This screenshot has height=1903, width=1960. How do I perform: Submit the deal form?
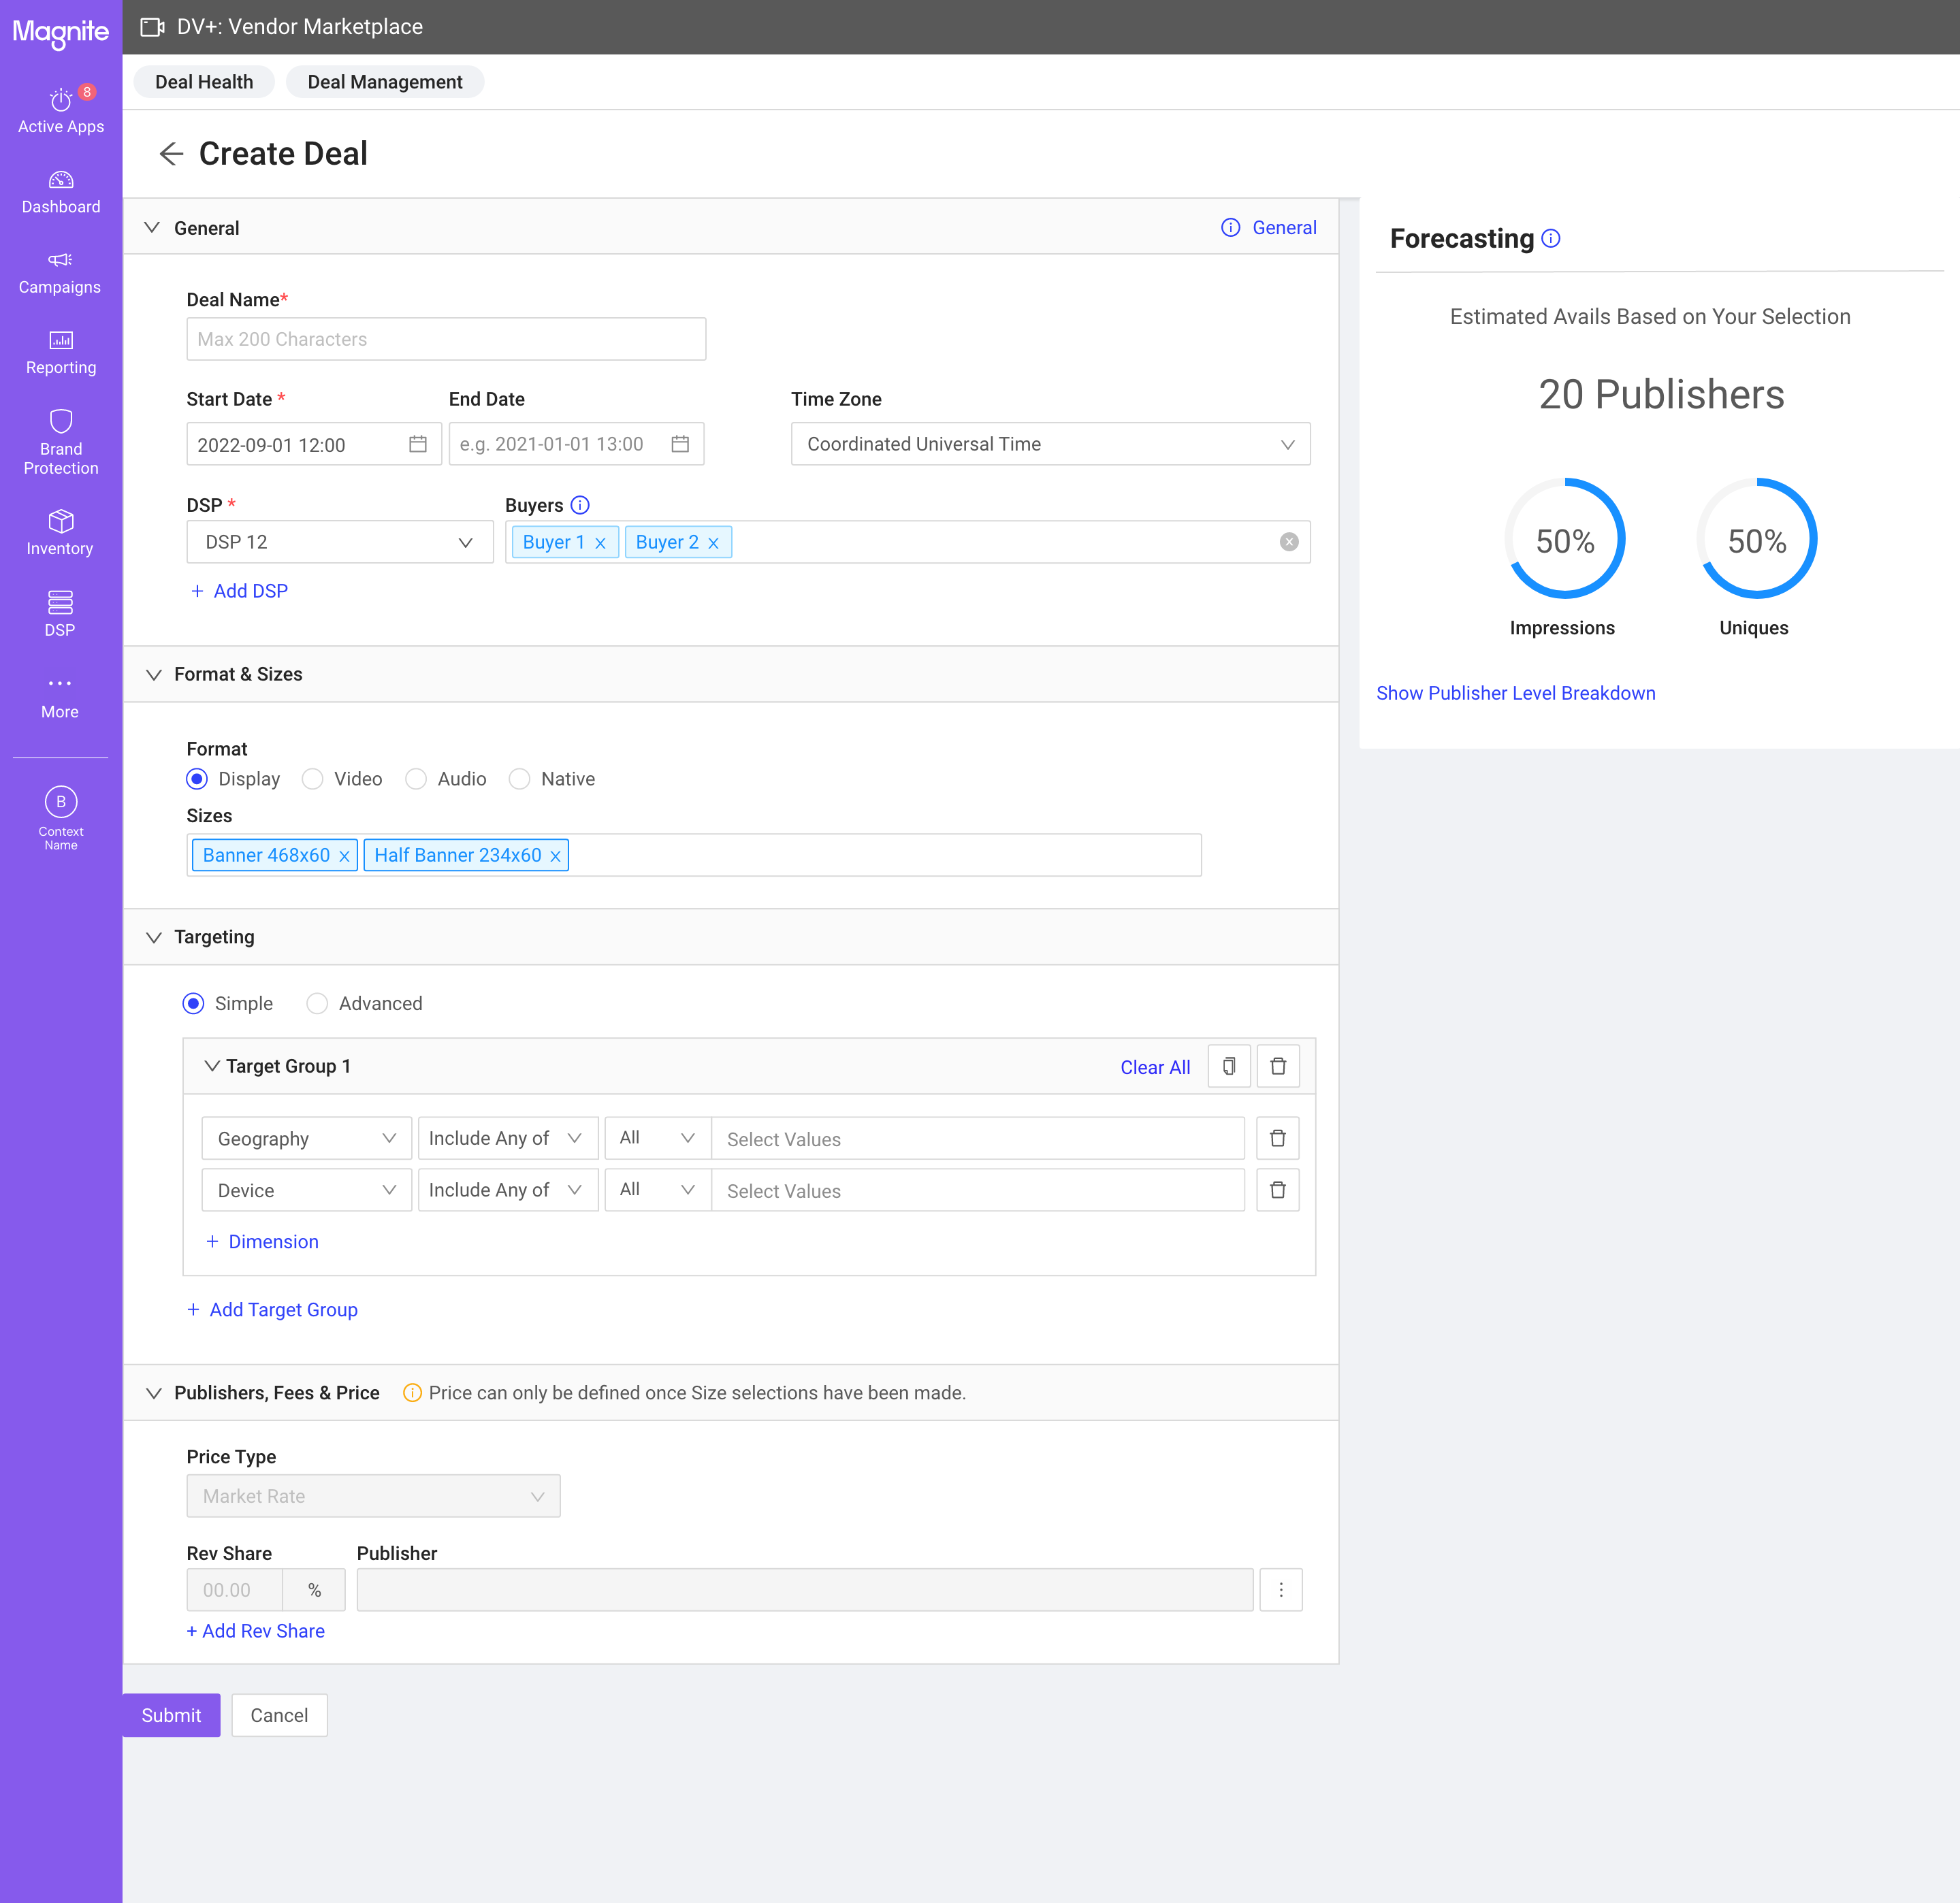[171, 1716]
